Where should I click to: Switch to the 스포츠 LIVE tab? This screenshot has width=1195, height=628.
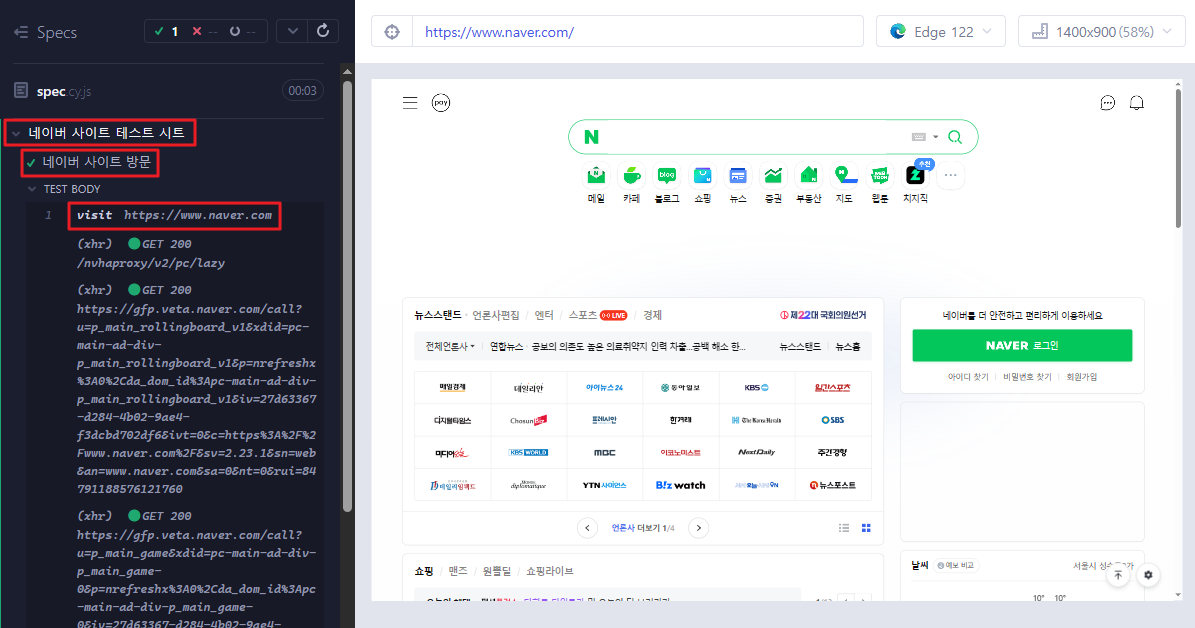pyautogui.click(x=598, y=316)
